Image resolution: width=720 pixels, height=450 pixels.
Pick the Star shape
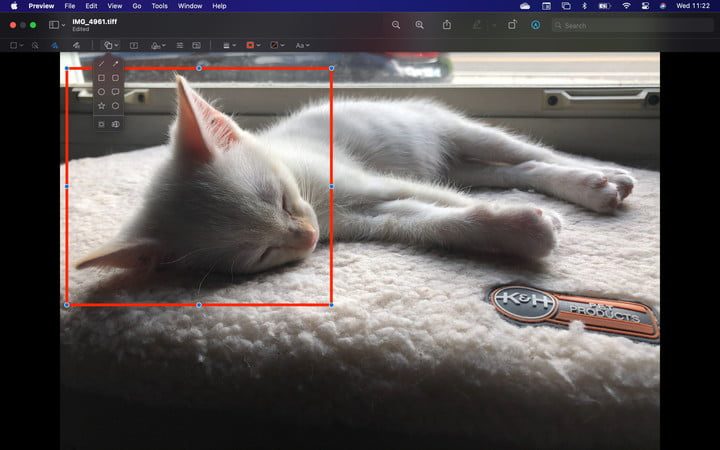[101, 106]
